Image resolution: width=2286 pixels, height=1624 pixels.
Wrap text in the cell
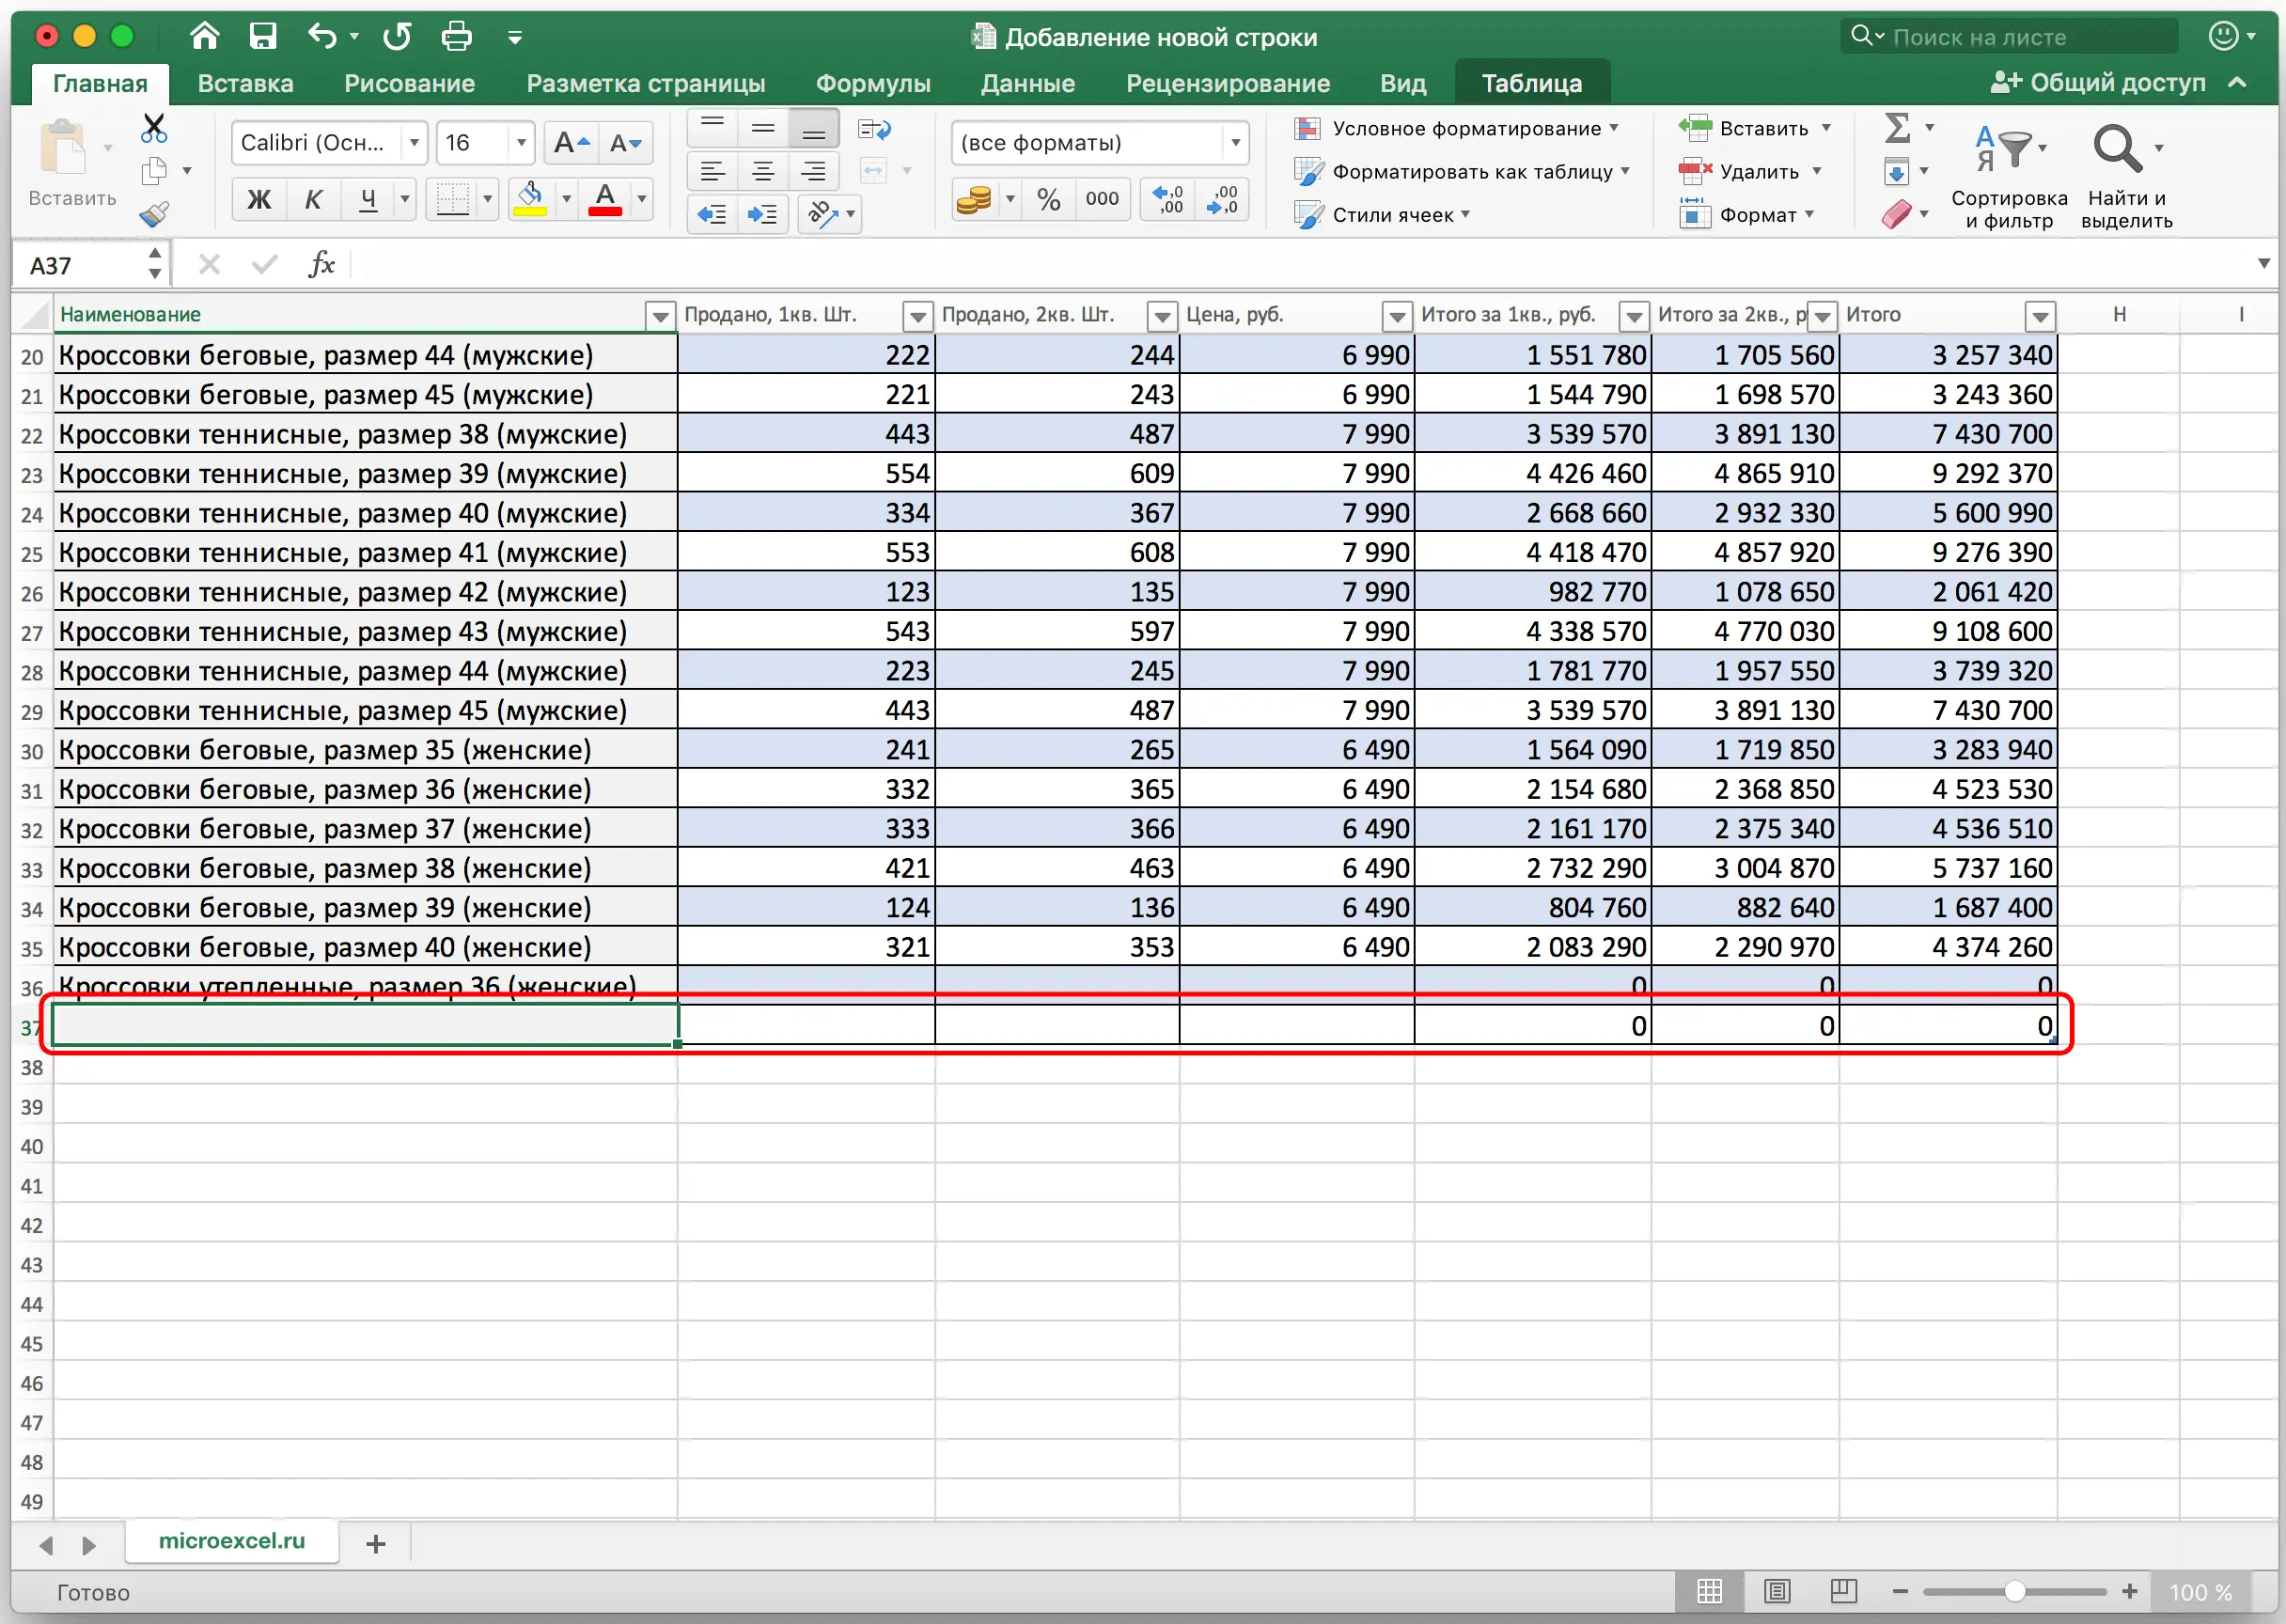(x=874, y=129)
